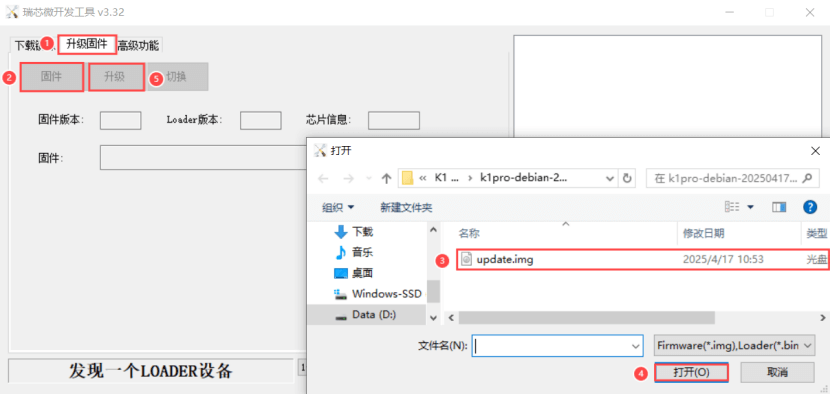Screen dimensions: 830x394
Task: Open the help icon
Action: click(x=810, y=207)
